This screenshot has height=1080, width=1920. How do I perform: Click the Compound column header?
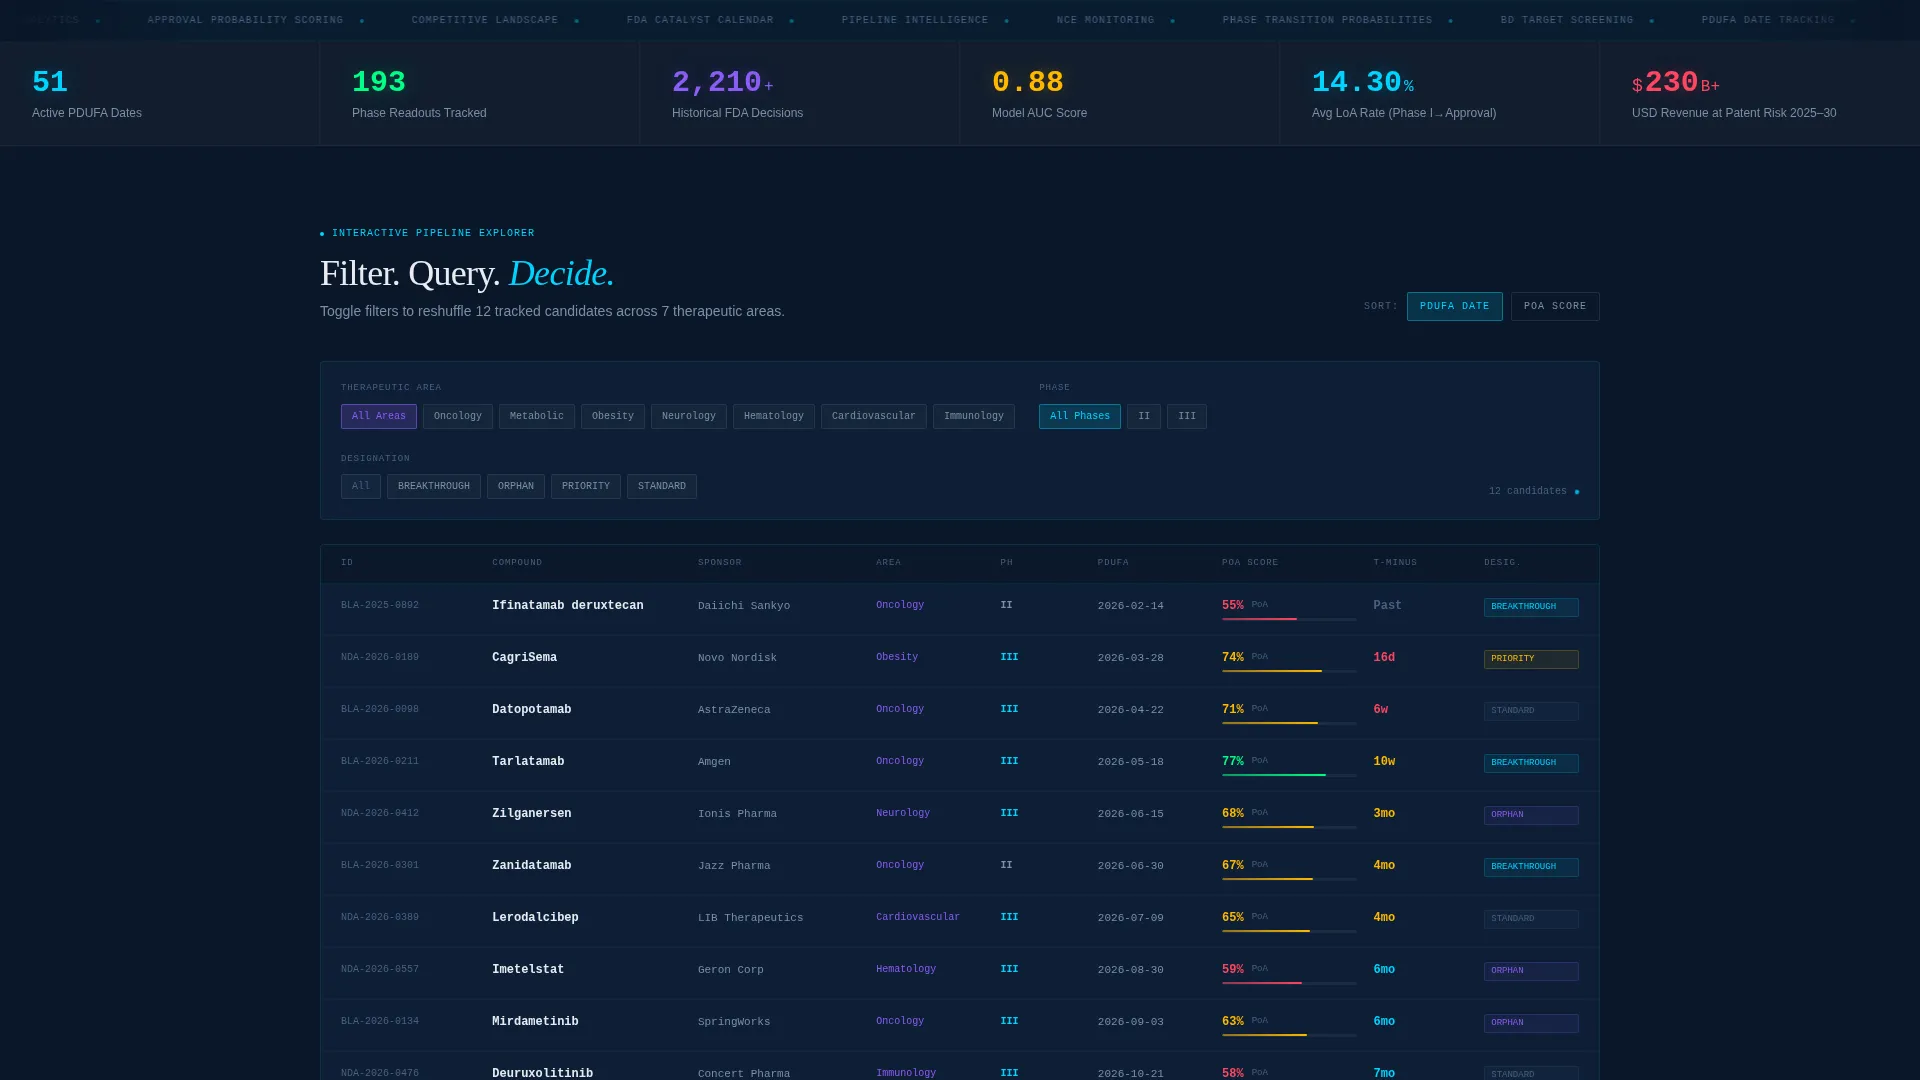(517, 562)
